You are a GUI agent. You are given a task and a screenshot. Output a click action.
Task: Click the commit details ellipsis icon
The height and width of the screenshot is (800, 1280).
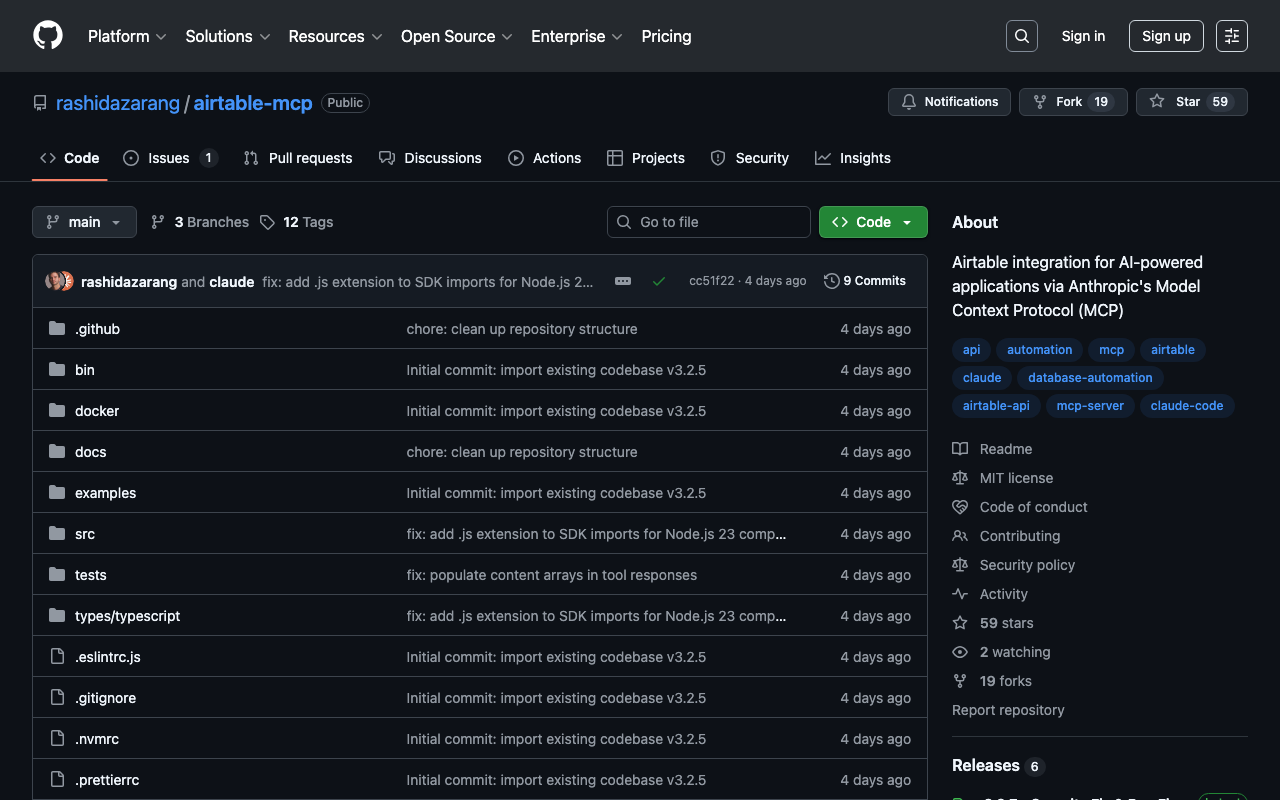[x=623, y=281]
